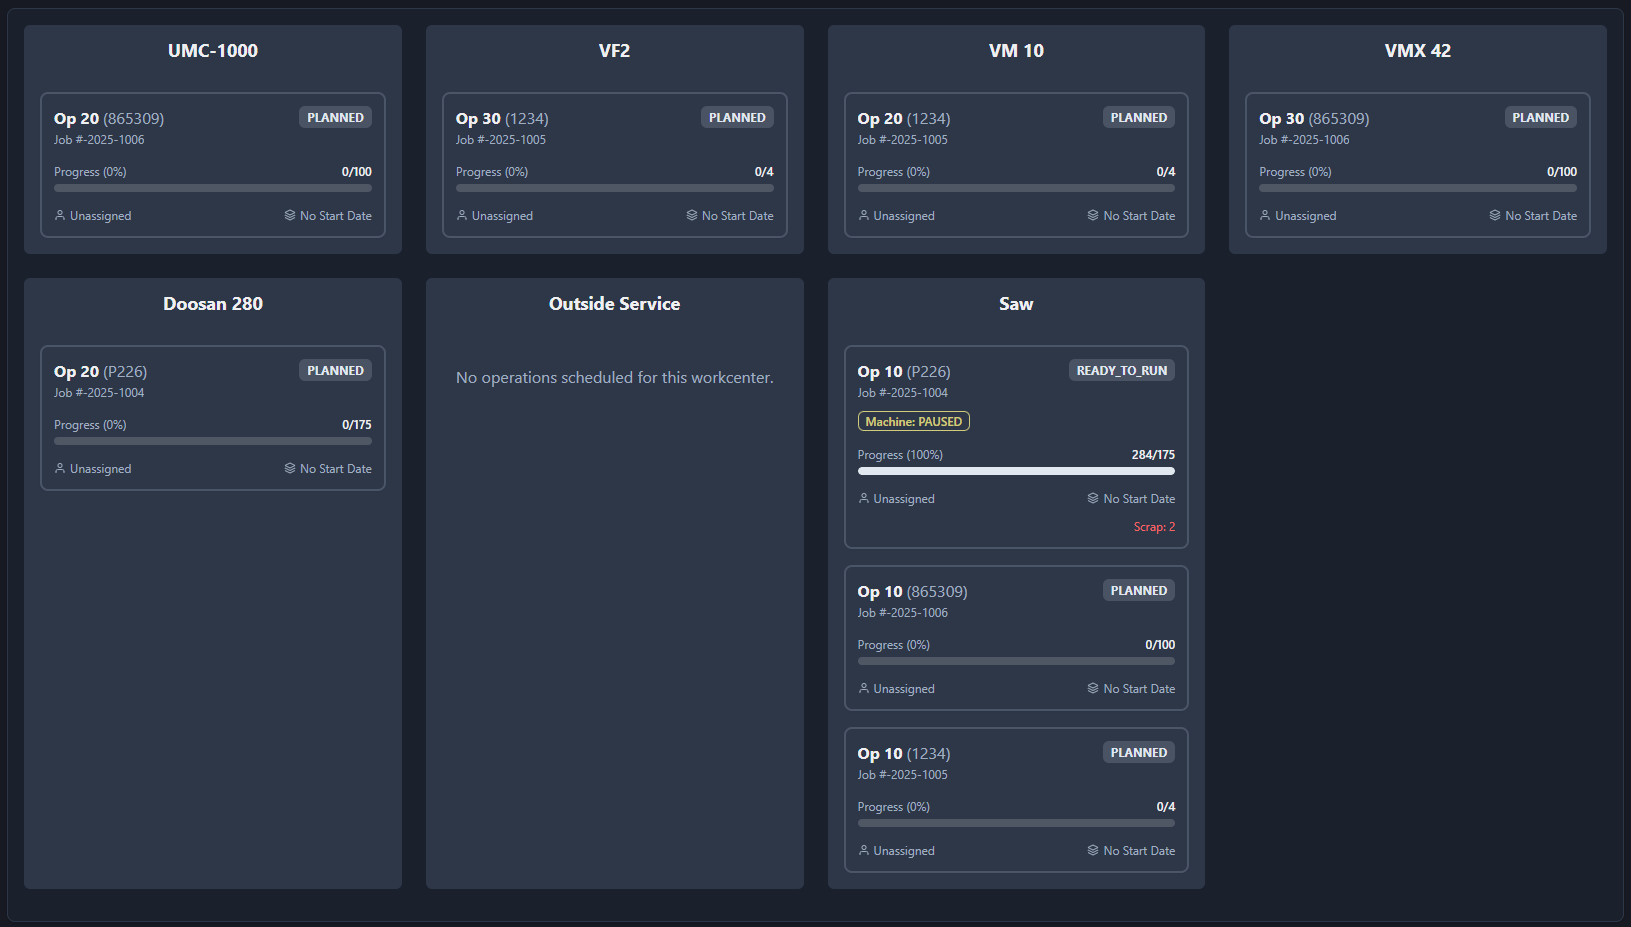The width and height of the screenshot is (1631, 927).
Task: Click the PLANNED badge on Doosan 280 card
Action: (x=335, y=371)
